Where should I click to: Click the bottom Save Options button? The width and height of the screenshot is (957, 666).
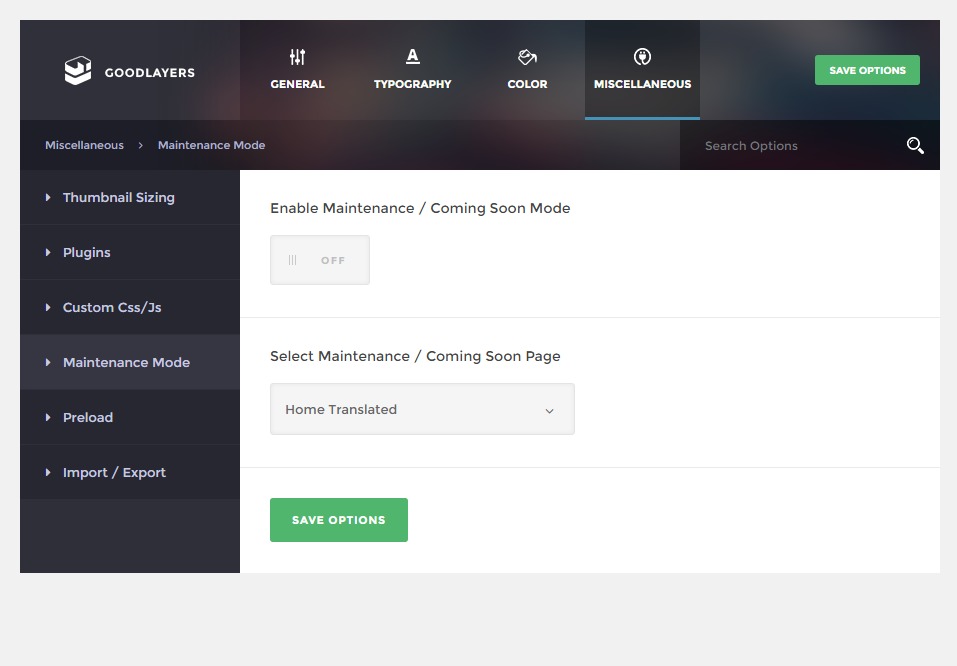(339, 519)
